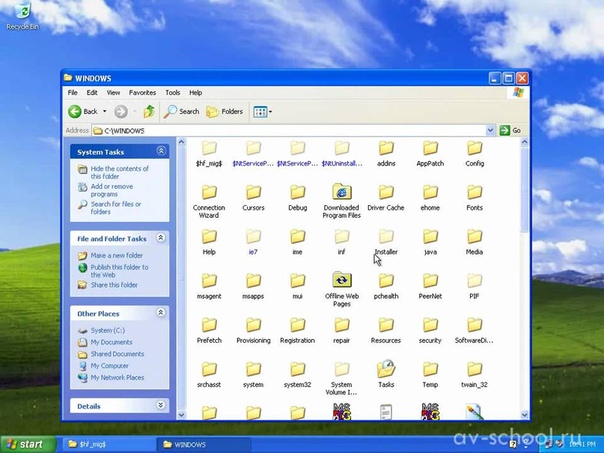Open the File menu
The width and height of the screenshot is (604, 453).
(x=72, y=92)
